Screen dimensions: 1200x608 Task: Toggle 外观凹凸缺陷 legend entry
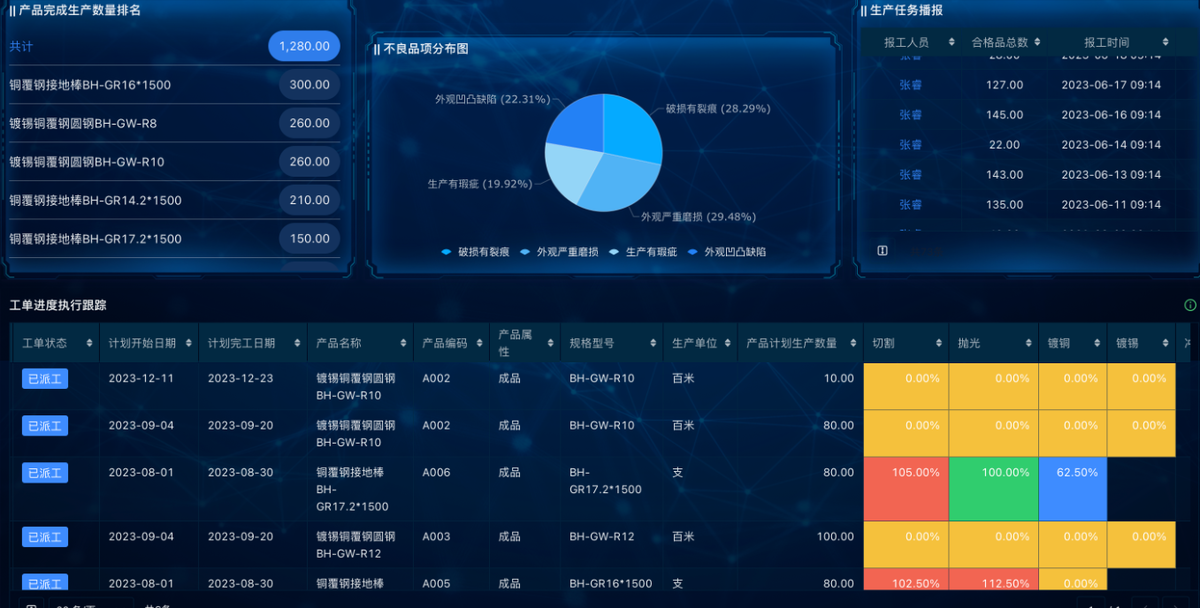[727, 252]
